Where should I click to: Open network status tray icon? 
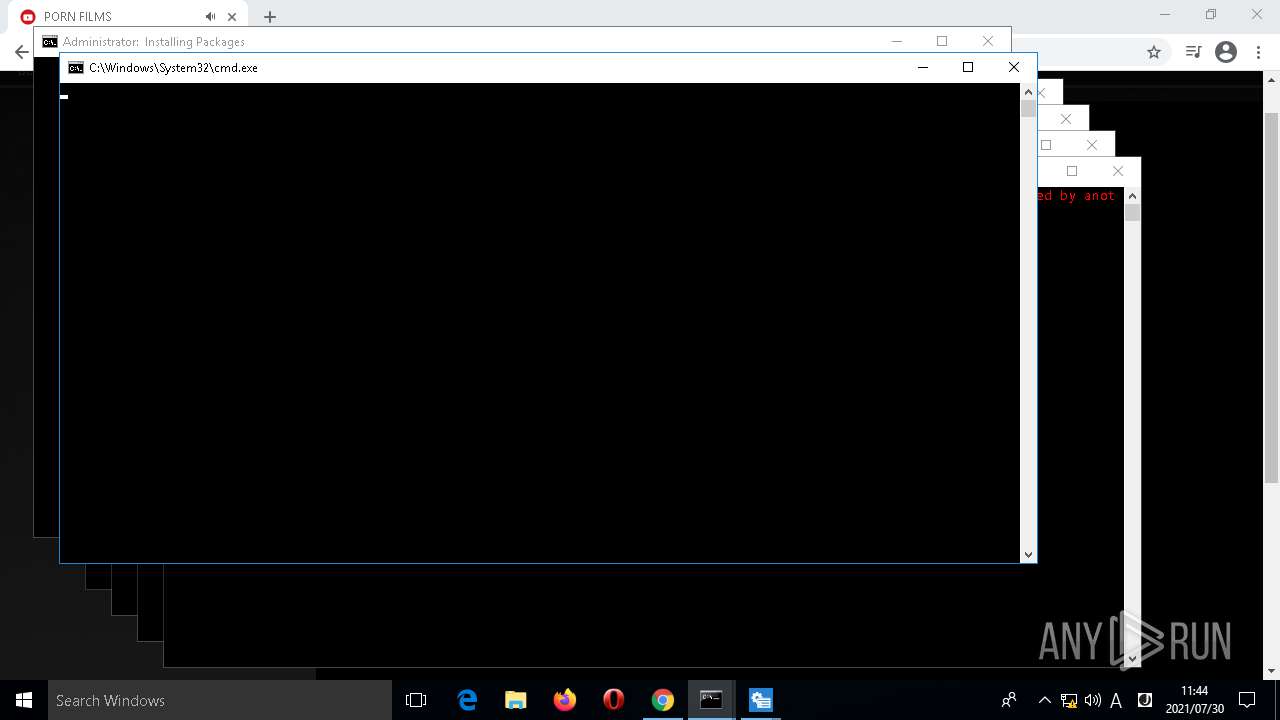tap(1069, 700)
